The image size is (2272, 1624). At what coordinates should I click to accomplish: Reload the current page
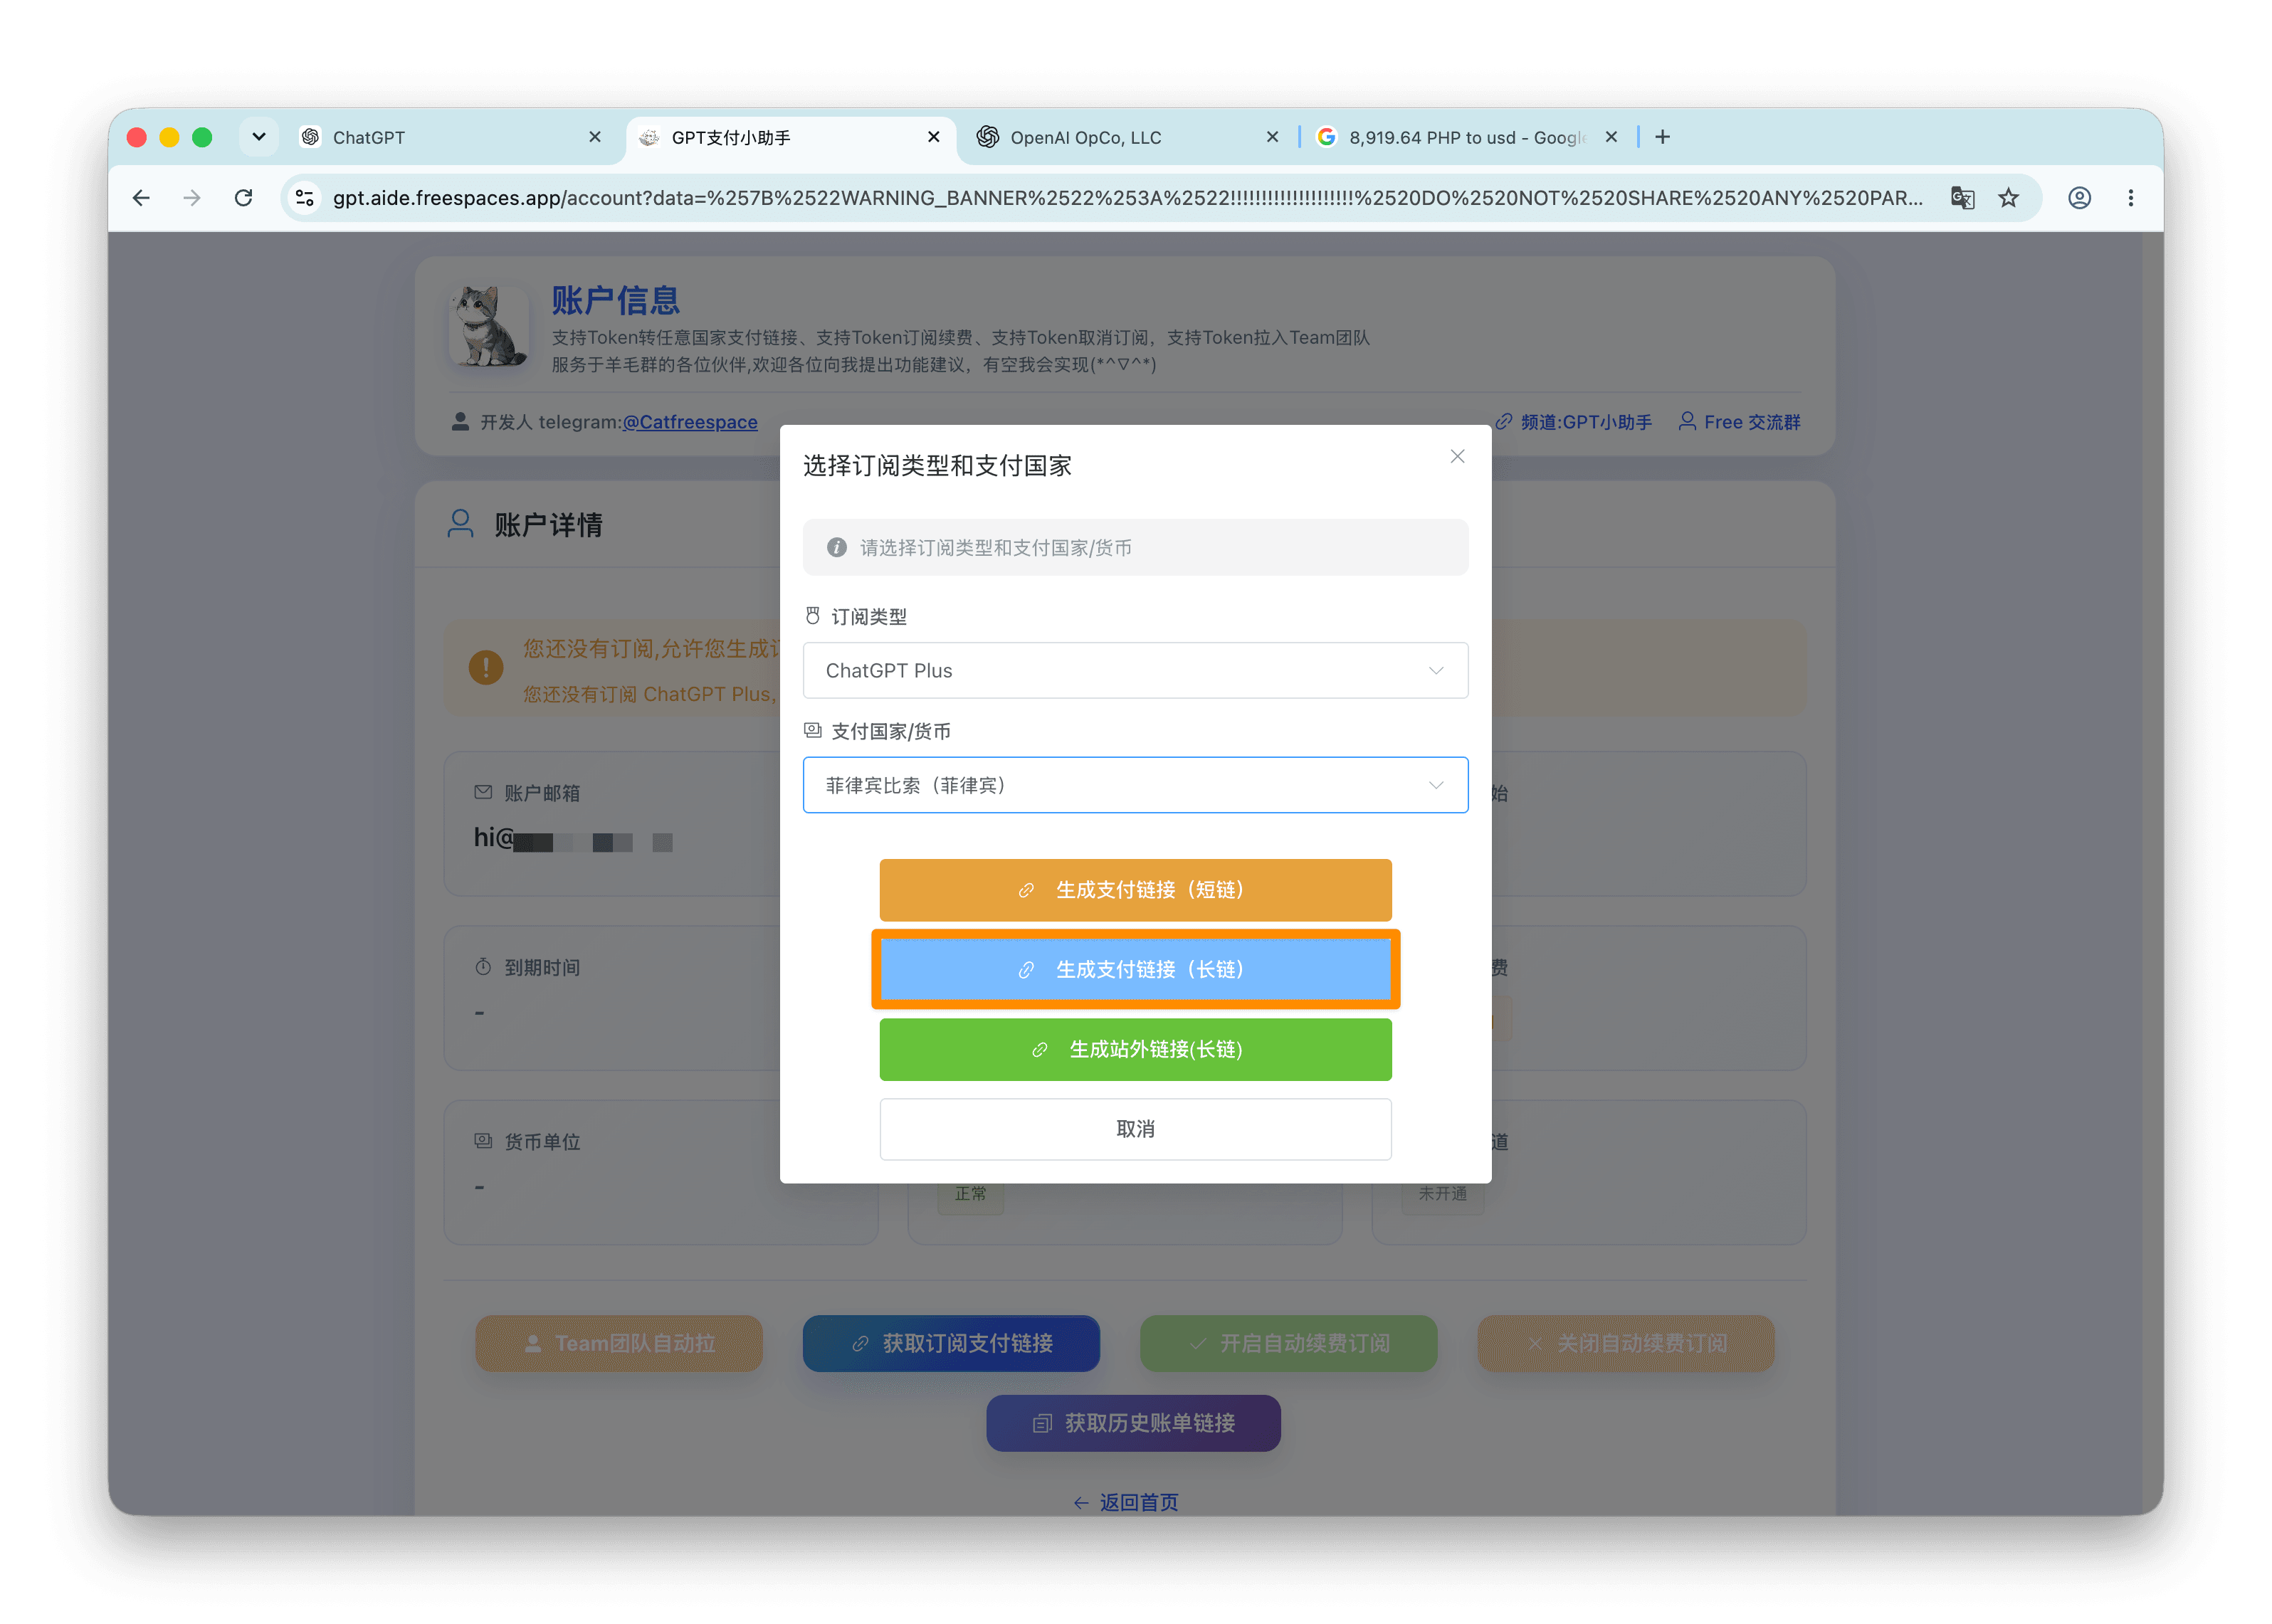[x=243, y=198]
